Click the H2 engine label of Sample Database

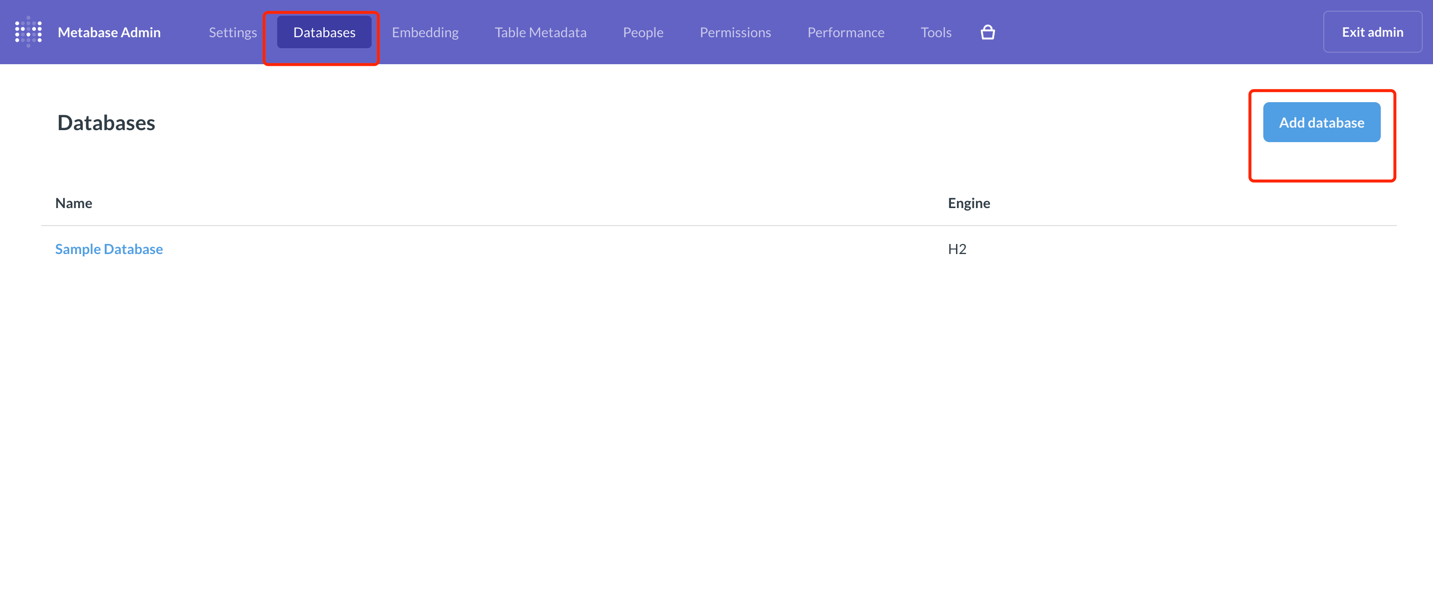tap(957, 248)
